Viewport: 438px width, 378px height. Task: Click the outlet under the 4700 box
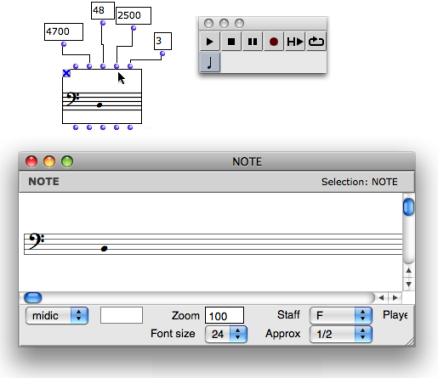[x=64, y=44]
